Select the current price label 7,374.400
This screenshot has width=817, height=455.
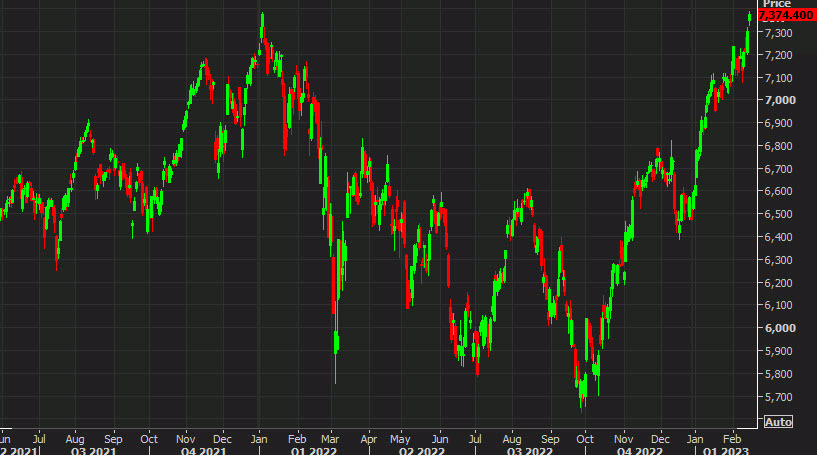(787, 15)
